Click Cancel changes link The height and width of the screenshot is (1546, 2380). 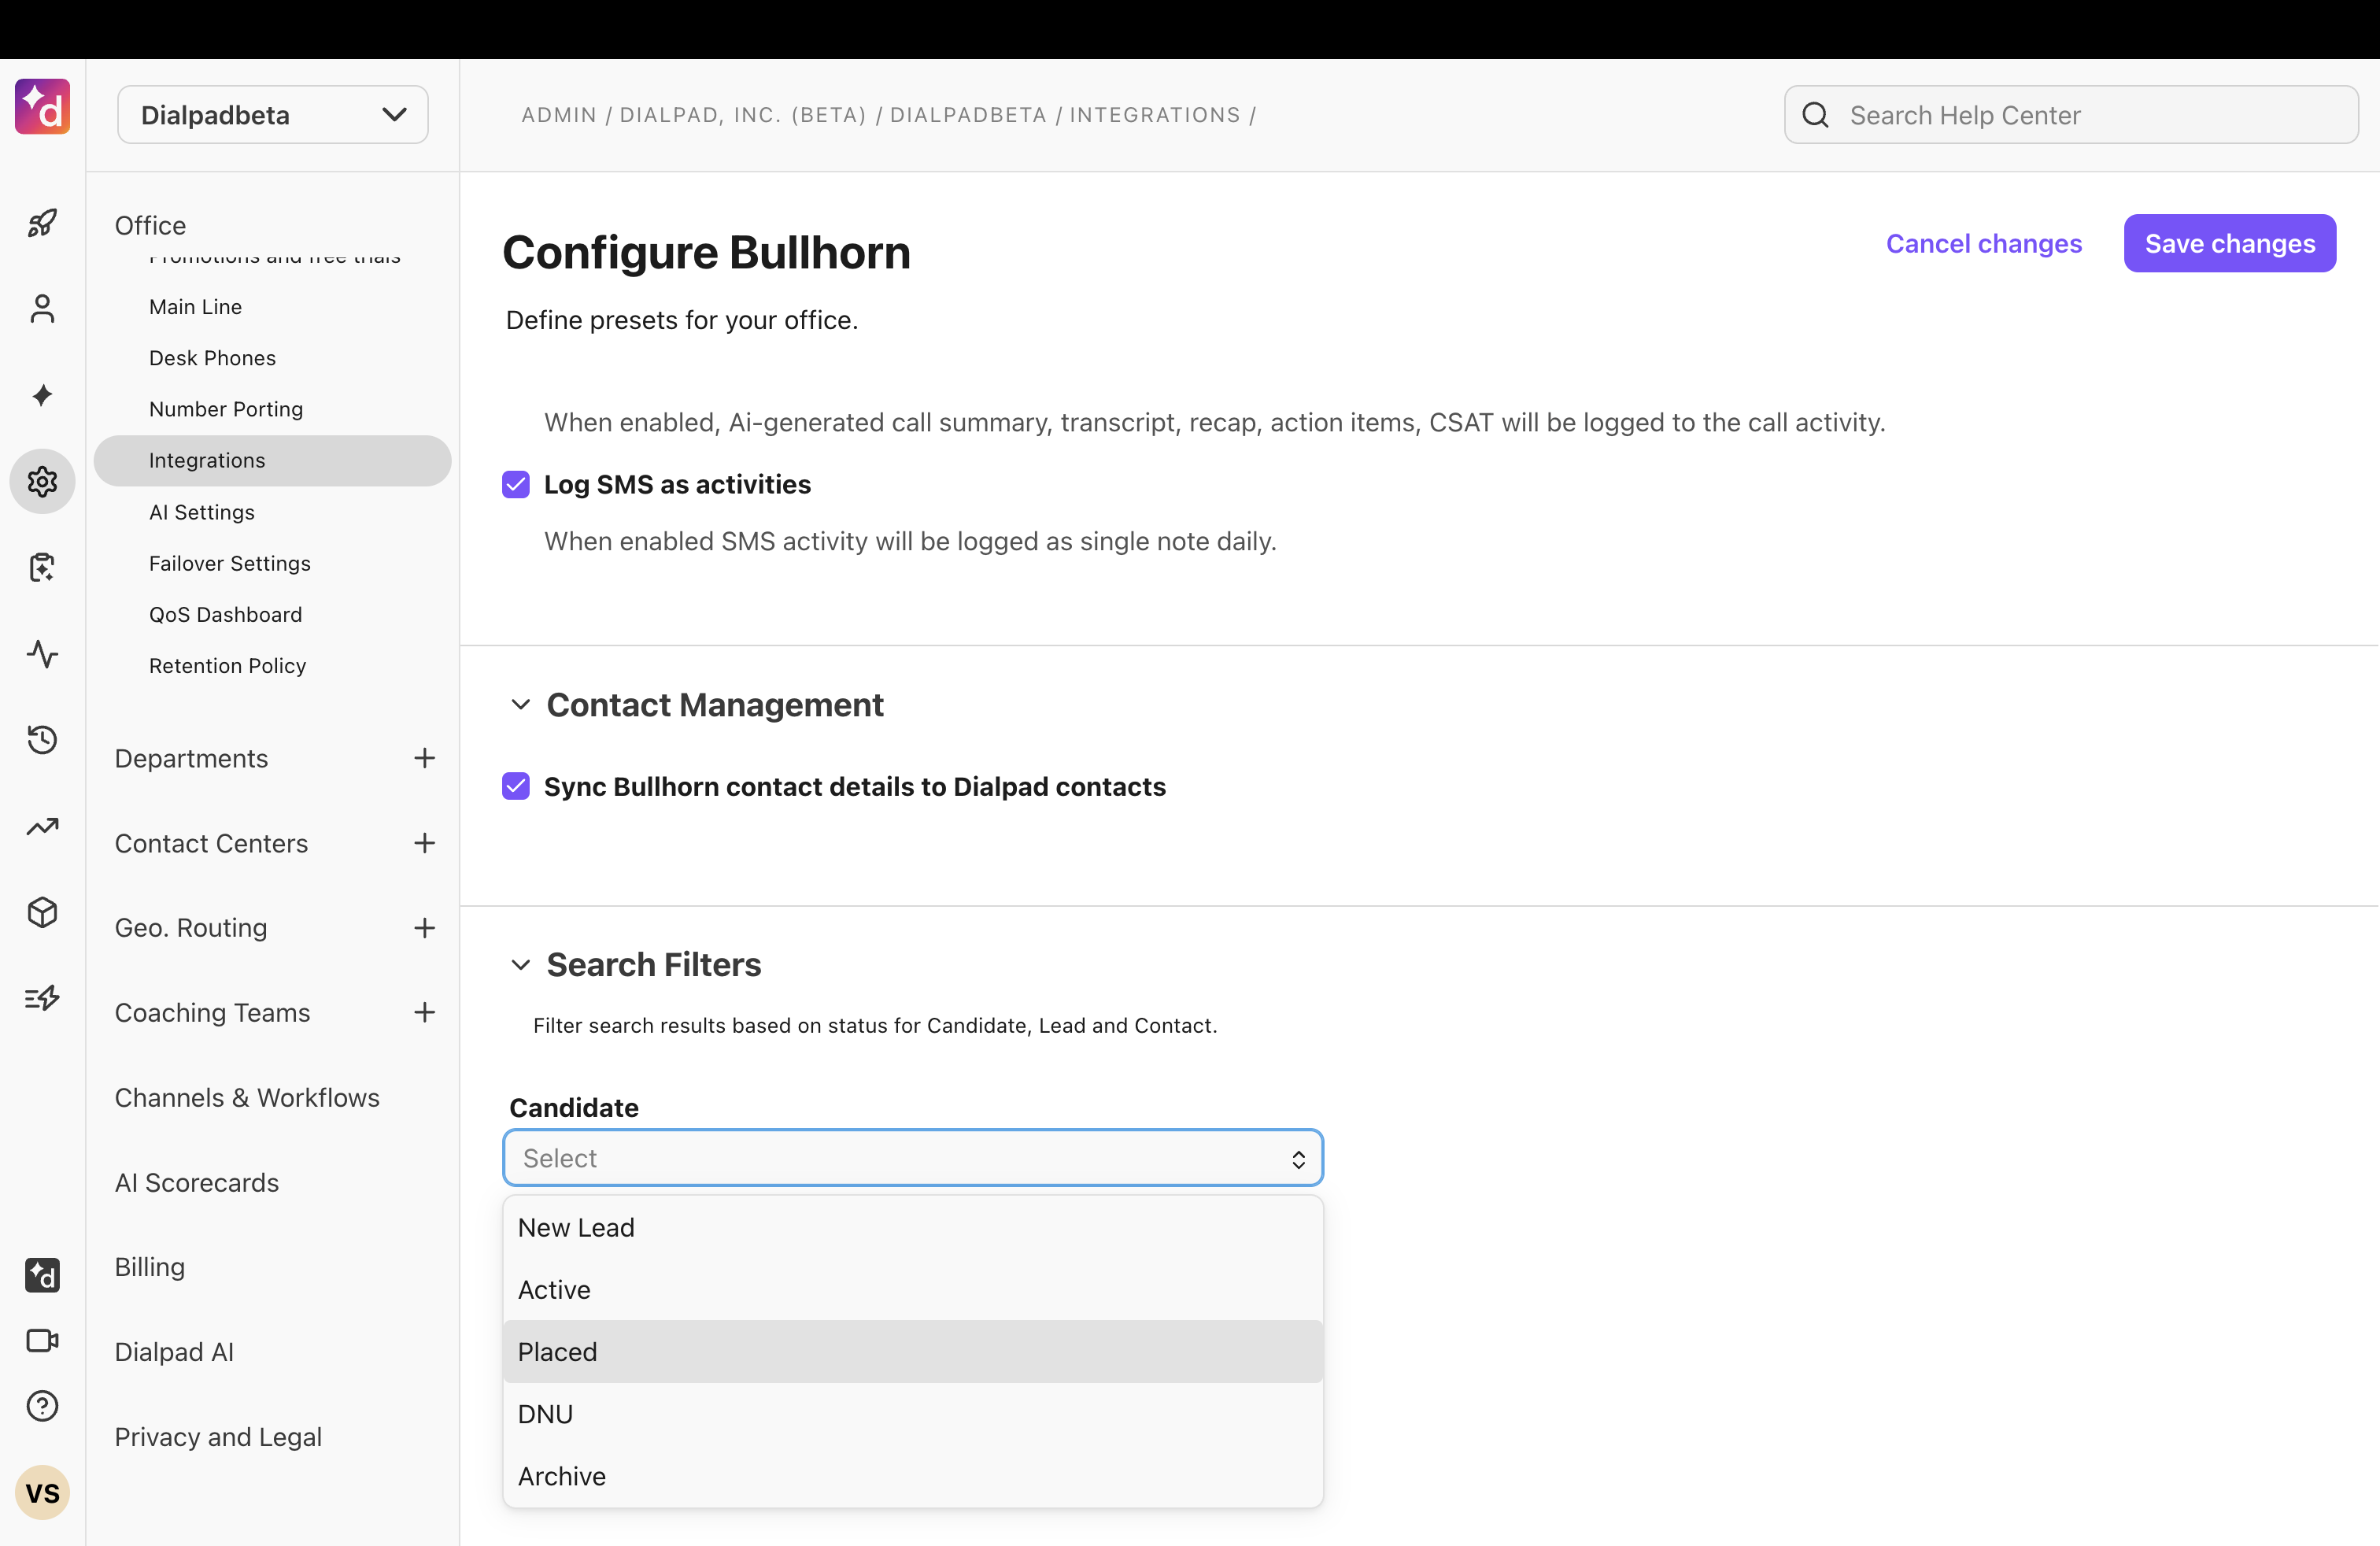pyautogui.click(x=1984, y=243)
